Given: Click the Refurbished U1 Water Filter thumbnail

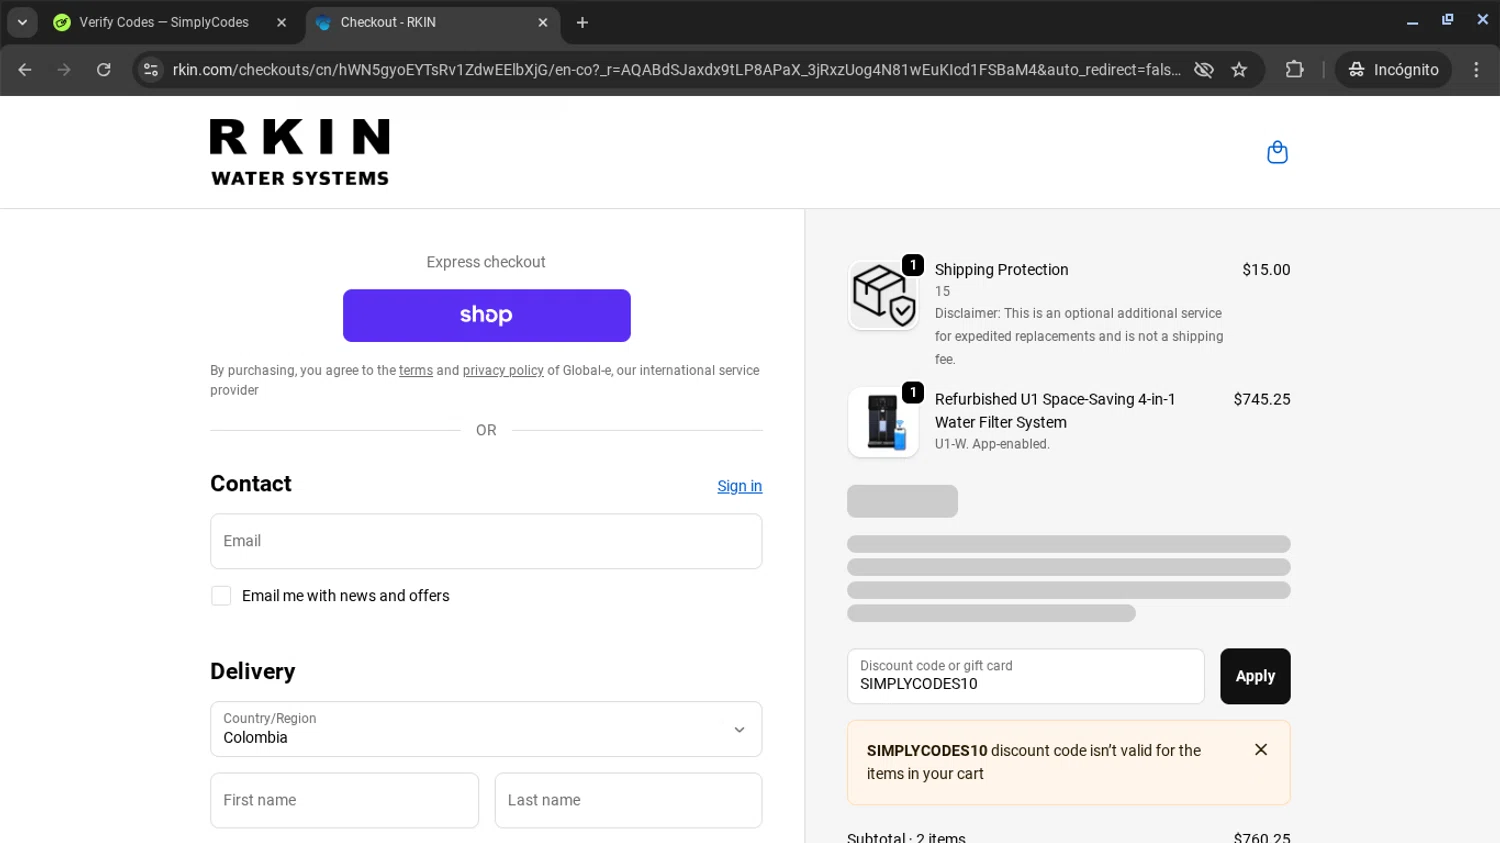Looking at the screenshot, I should point(883,422).
